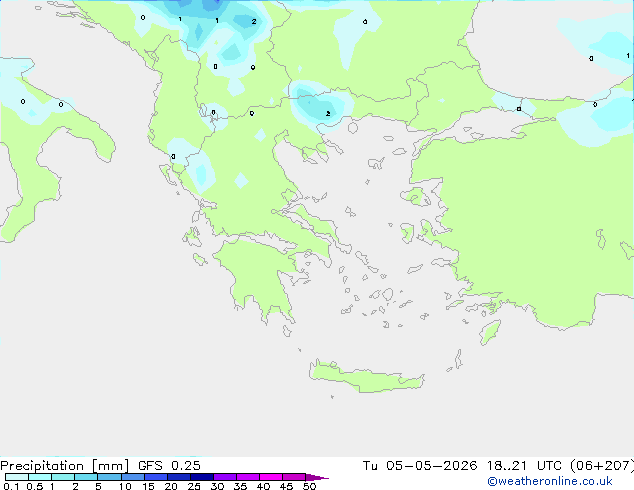Click the weatheronline.co.uk copyright link

pyautogui.click(x=550, y=481)
